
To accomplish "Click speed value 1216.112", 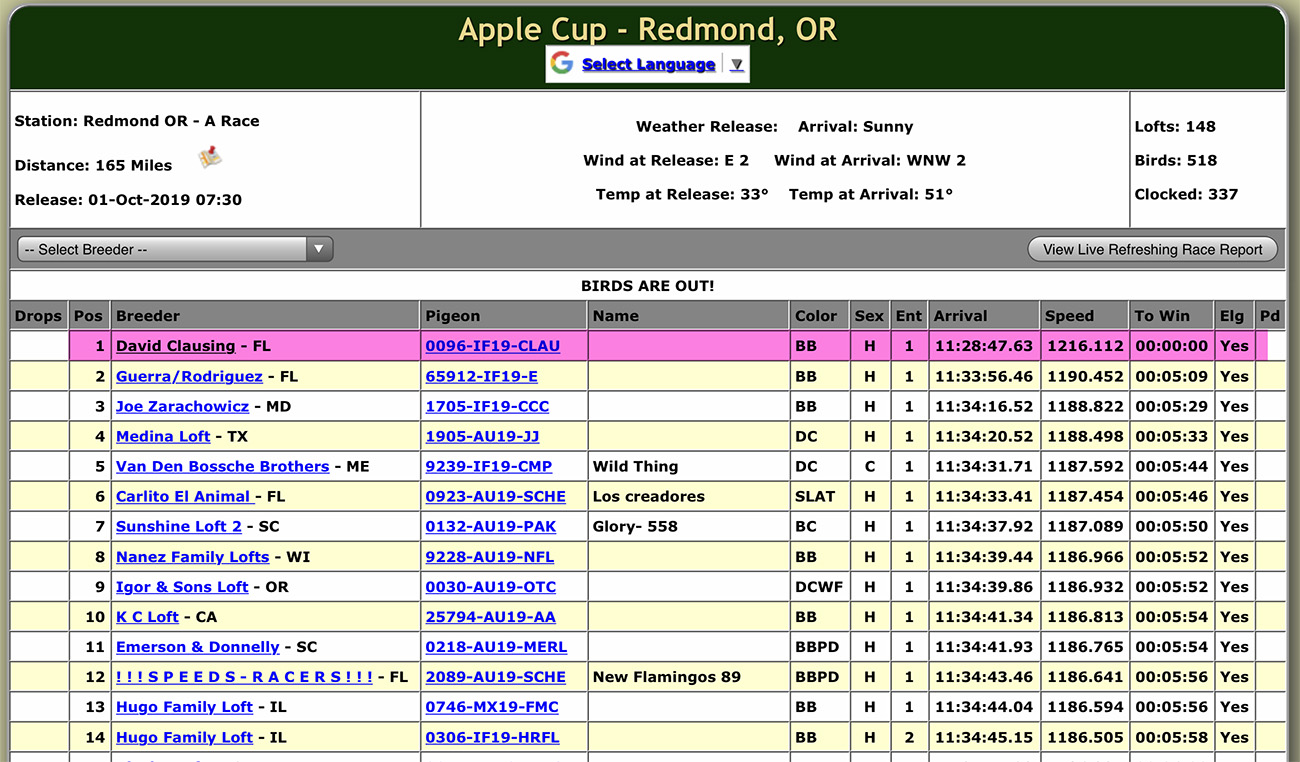I will [x=1085, y=346].
